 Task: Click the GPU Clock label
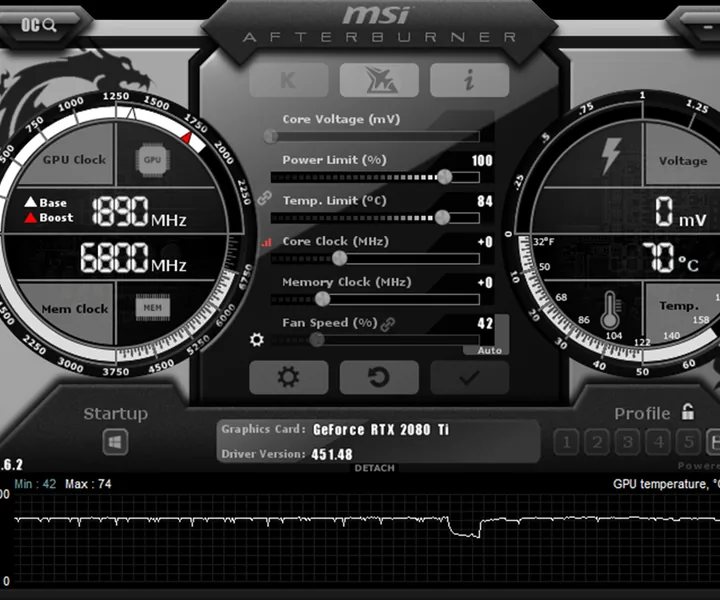point(74,160)
